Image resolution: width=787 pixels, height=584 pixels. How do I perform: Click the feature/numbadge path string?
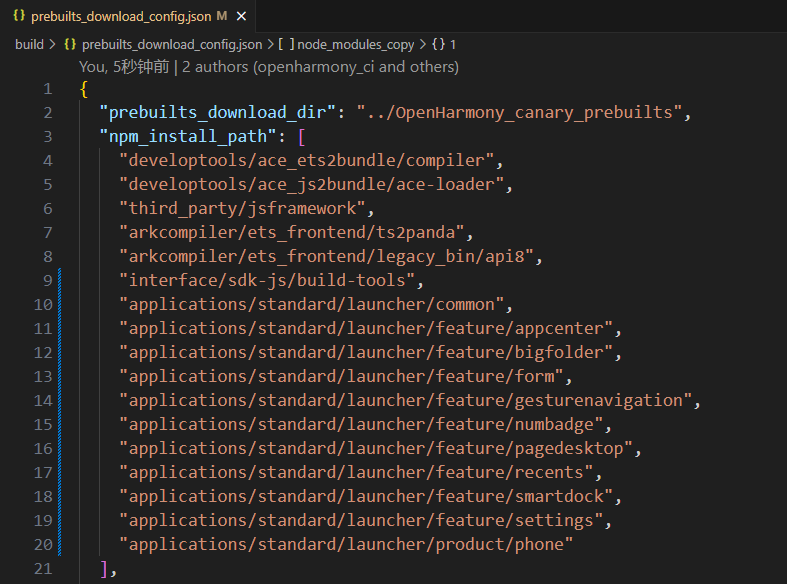[x=361, y=425]
